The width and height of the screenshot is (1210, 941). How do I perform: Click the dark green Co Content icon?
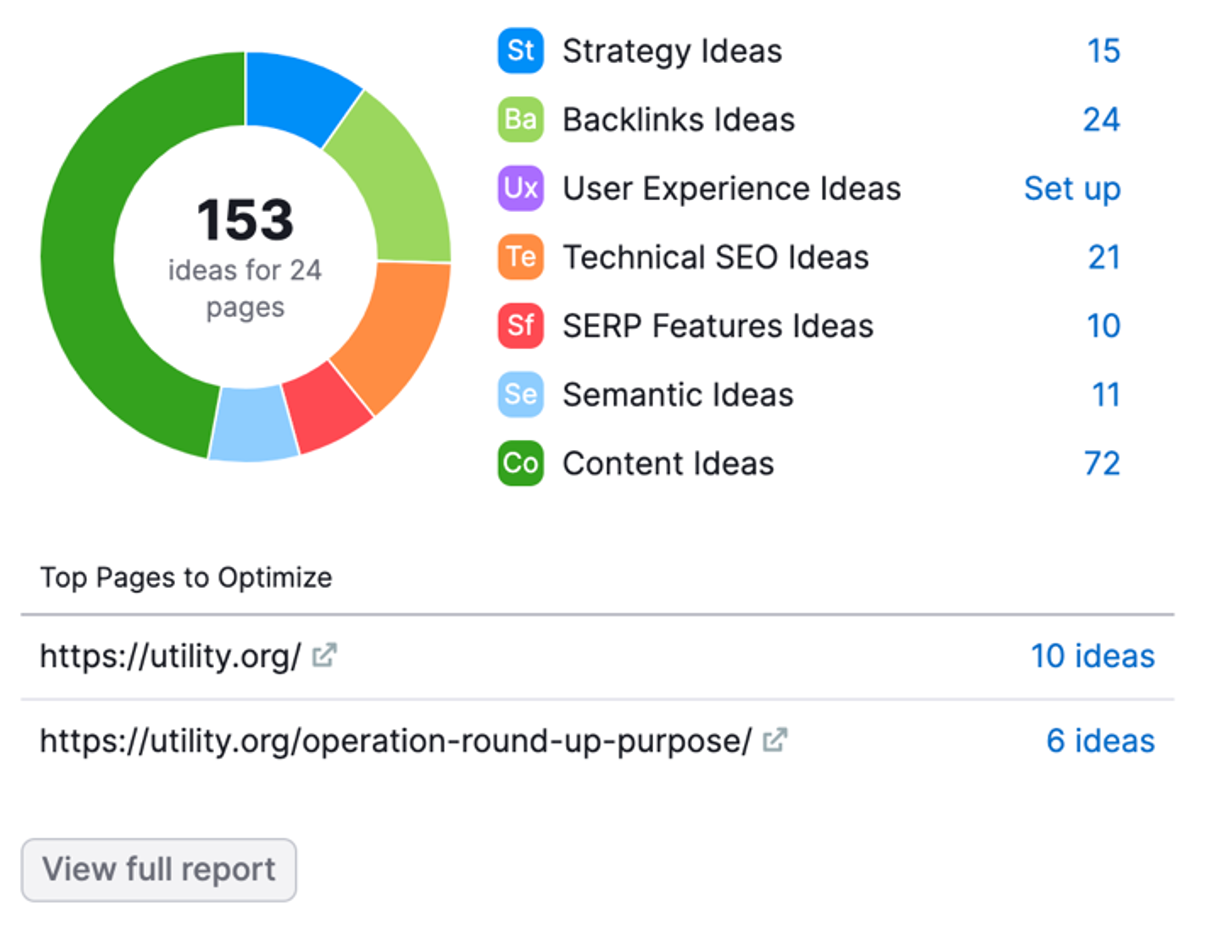pyautogui.click(x=520, y=464)
